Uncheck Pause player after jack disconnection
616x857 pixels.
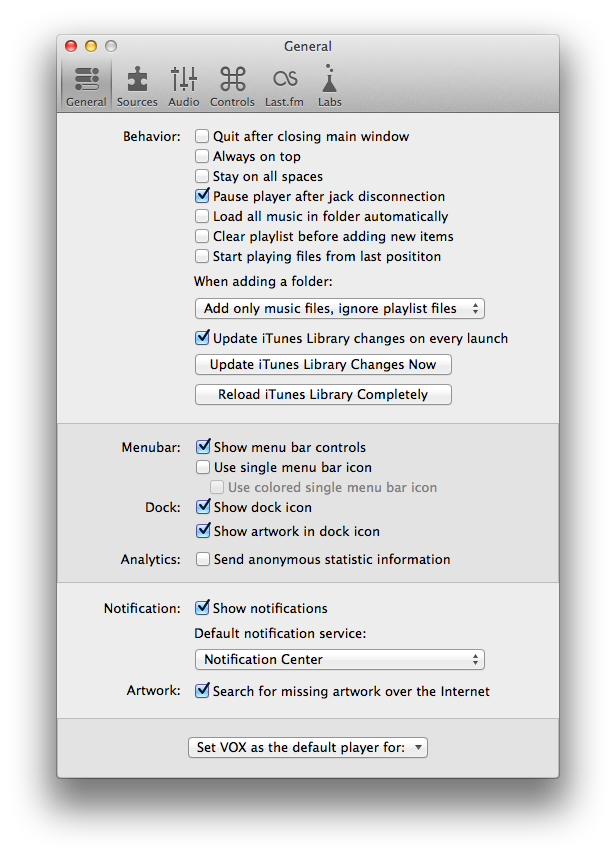[203, 197]
